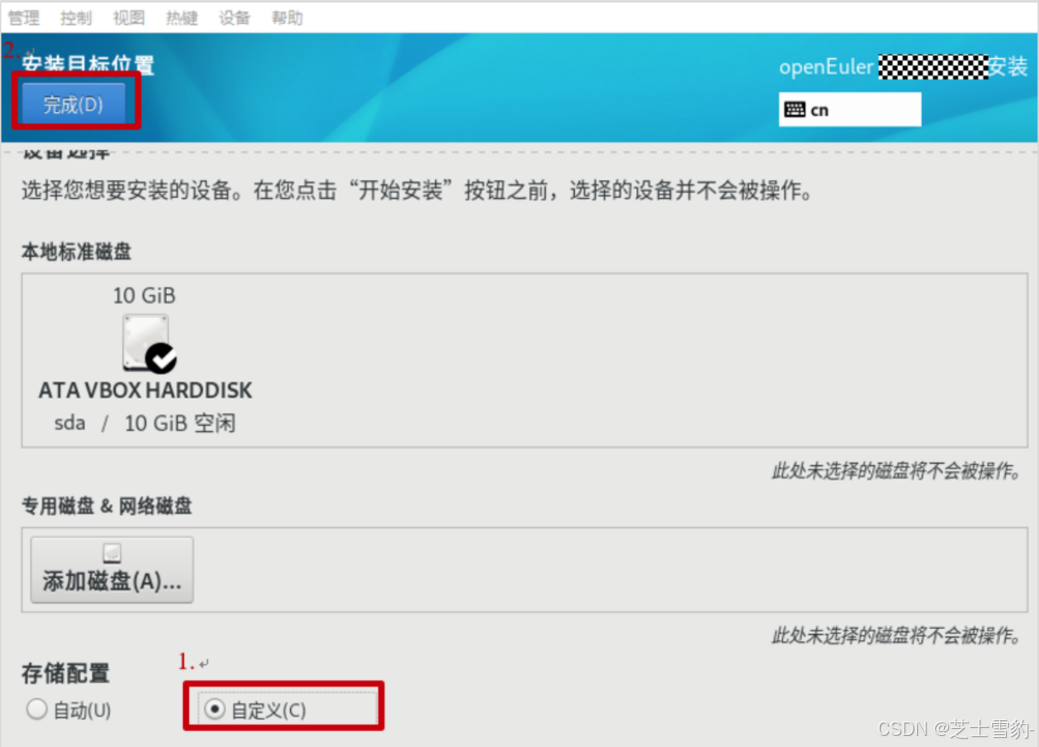Open the 管理 menu
The width and height of the screenshot is (1039, 747).
pyautogui.click(x=24, y=18)
